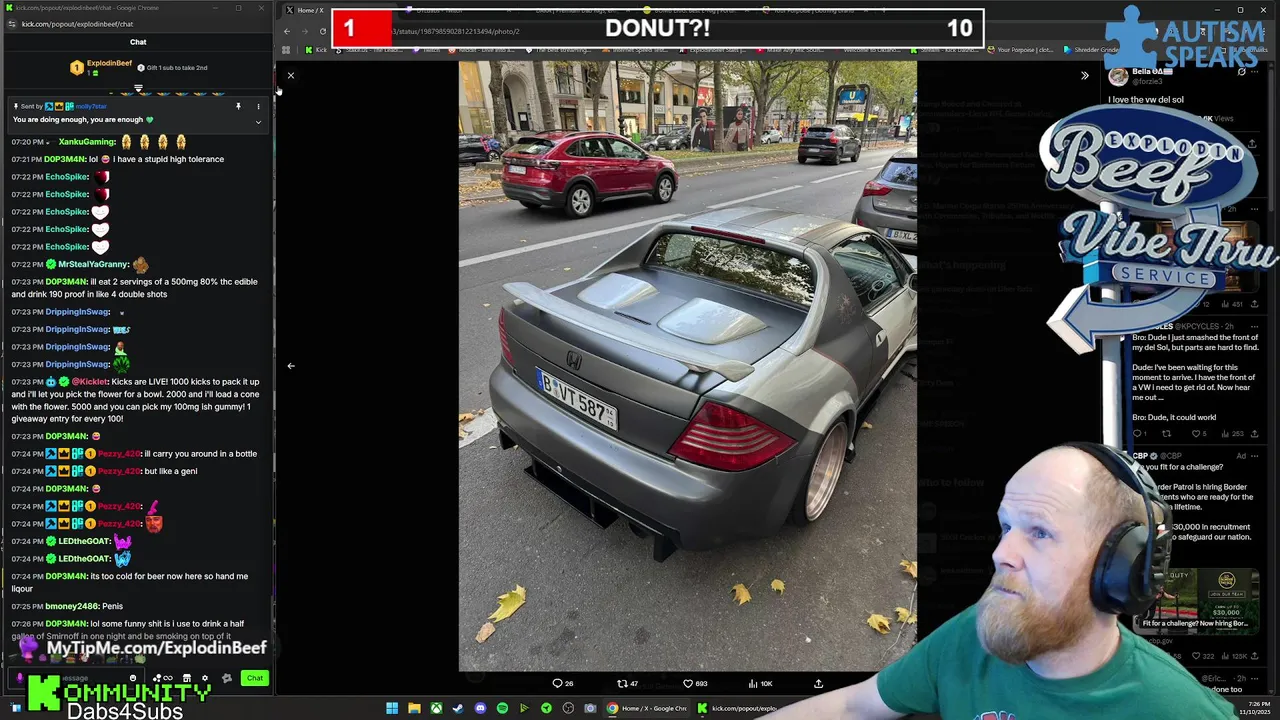Click Gift 1 sub to take 2nd
The height and width of the screenshot is (720, 1280).
tap(177, 68)
